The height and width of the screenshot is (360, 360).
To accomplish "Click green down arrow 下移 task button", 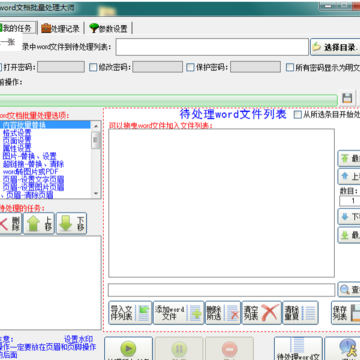I will tap(71, 223).
